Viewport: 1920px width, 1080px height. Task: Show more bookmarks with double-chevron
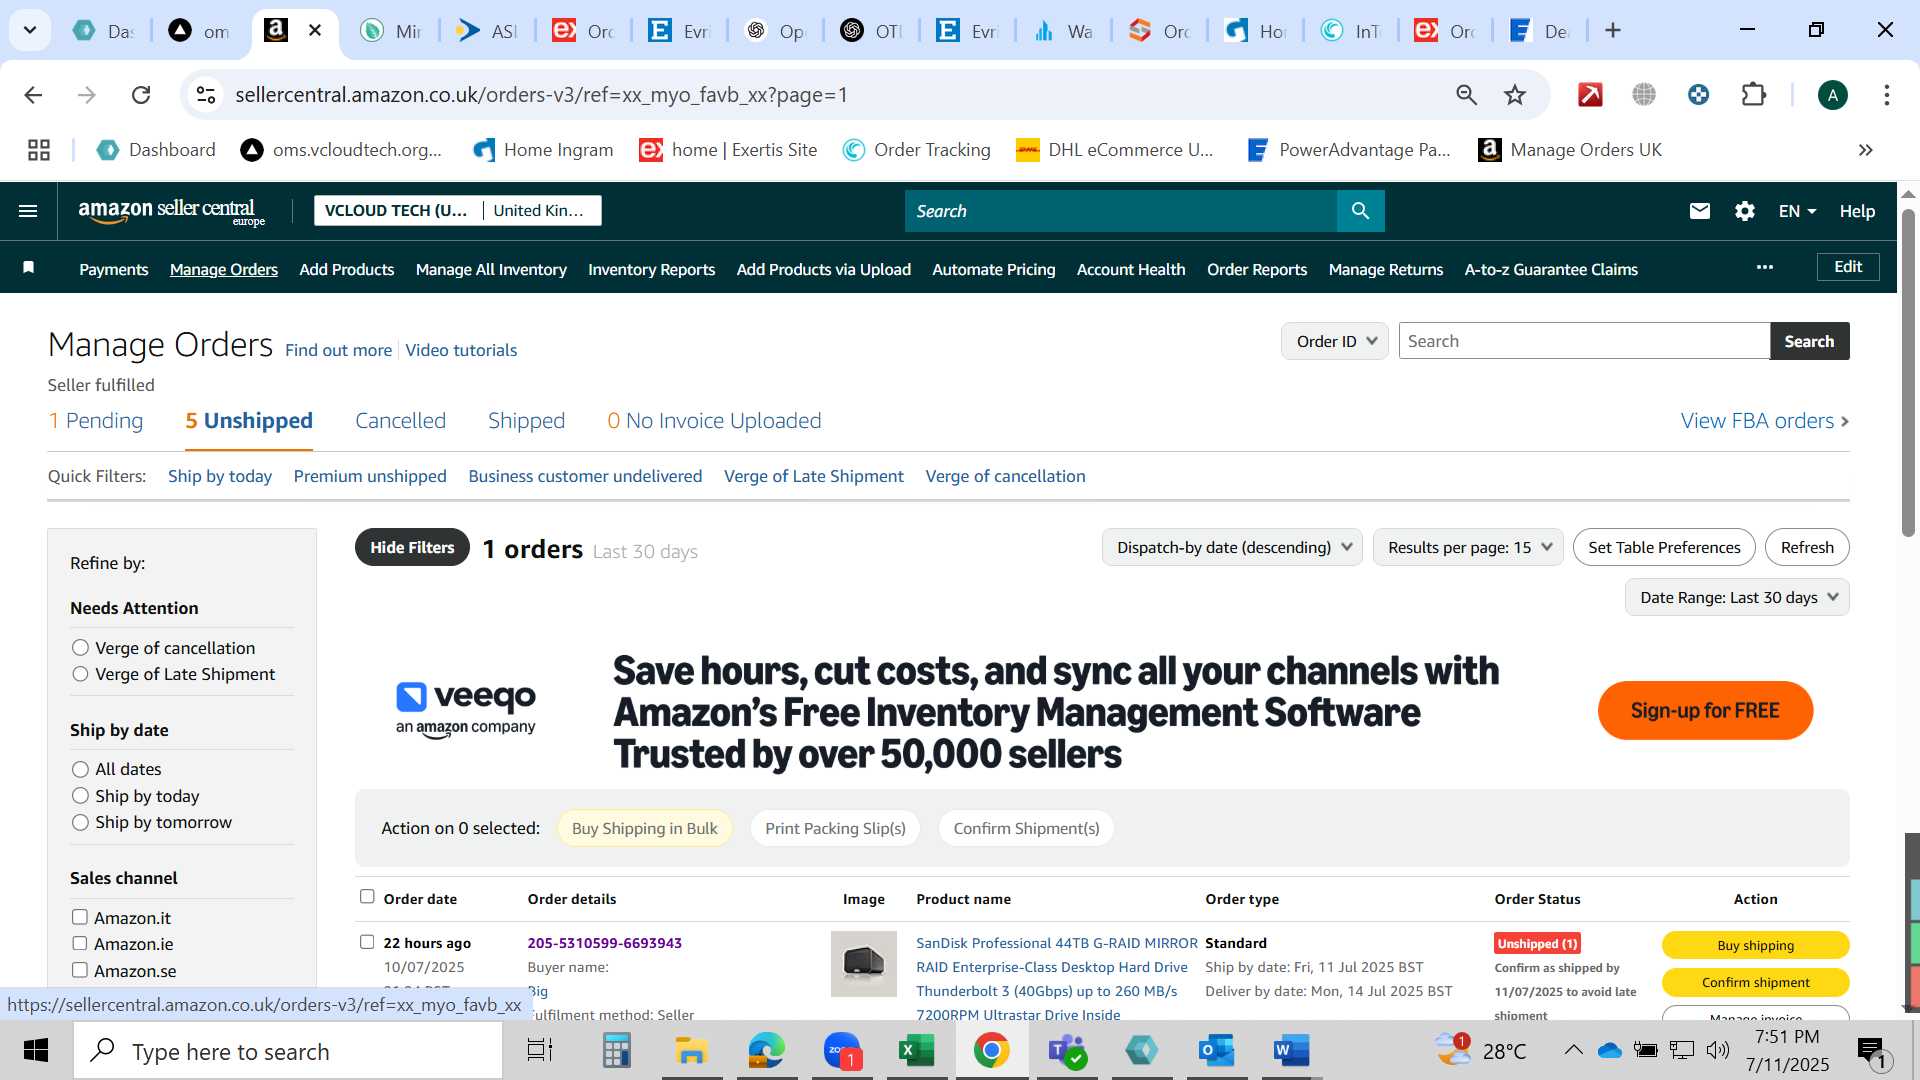(1866, 150)
